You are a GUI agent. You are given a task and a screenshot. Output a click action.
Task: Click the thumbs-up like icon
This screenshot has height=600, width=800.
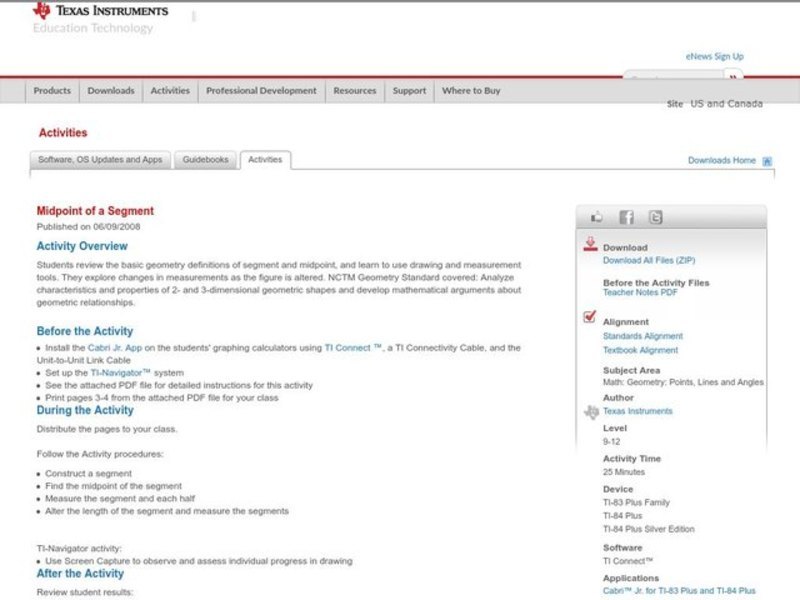click(597, 217)
